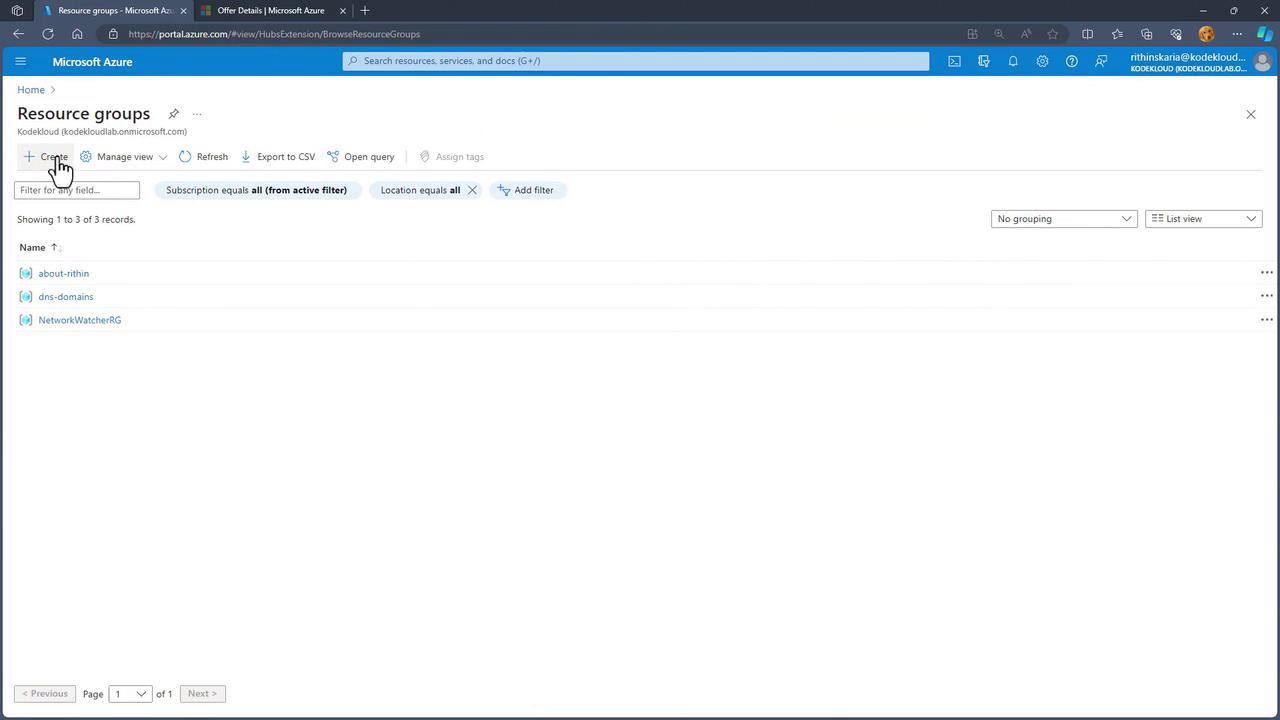
Task: Go to the previous page of results
Action: pos(45,694)
